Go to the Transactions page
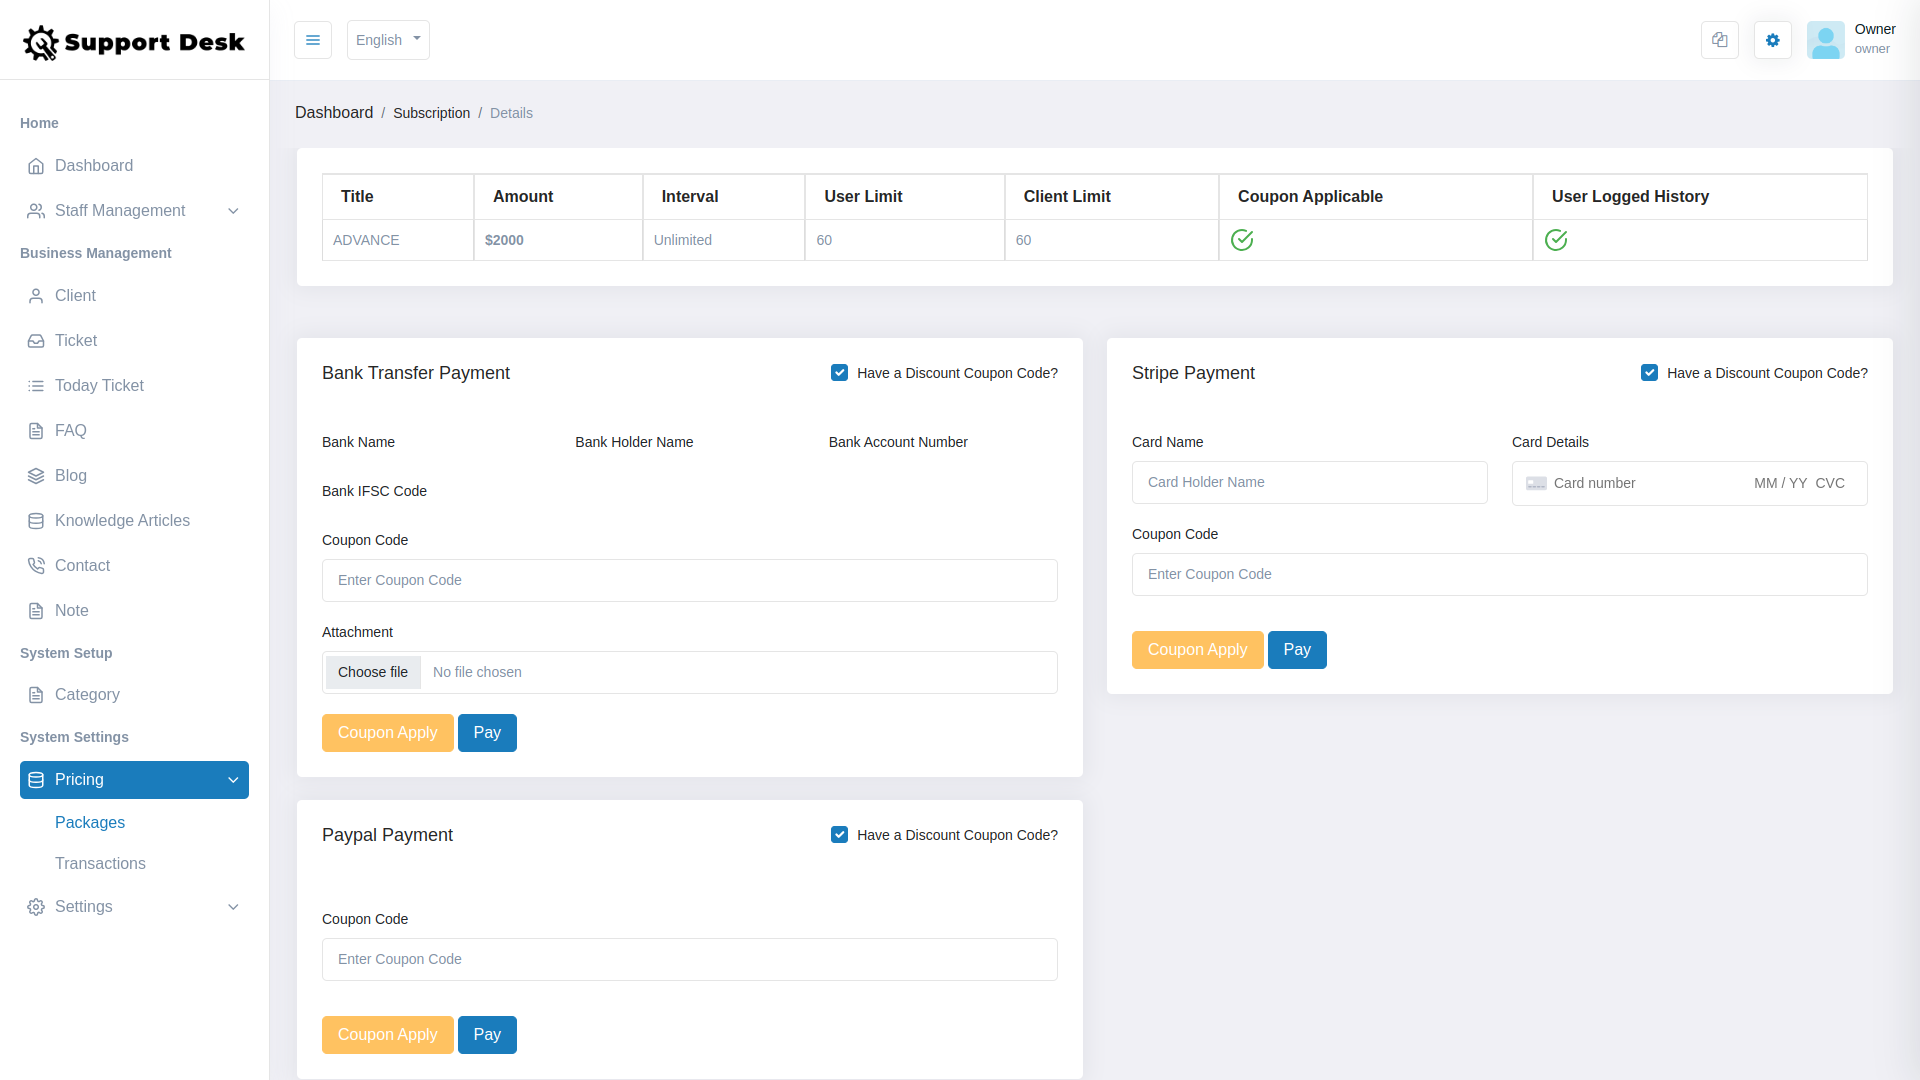The image size is (1920, 1080). [100, 863]
